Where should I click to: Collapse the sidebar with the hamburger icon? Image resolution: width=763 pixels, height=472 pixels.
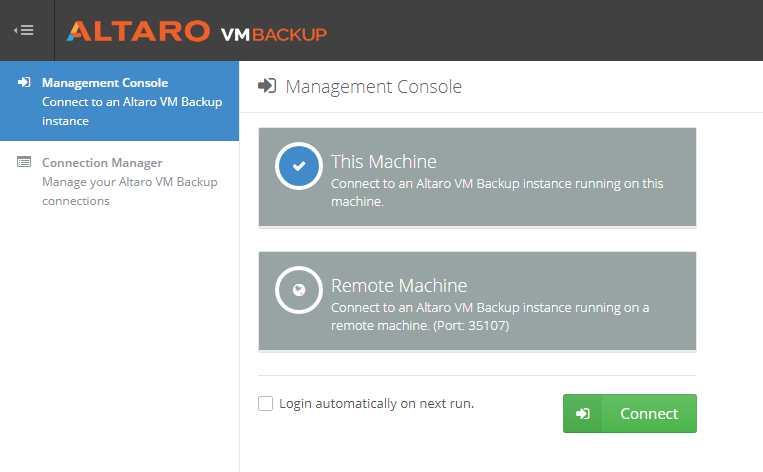tap(24, 30)
